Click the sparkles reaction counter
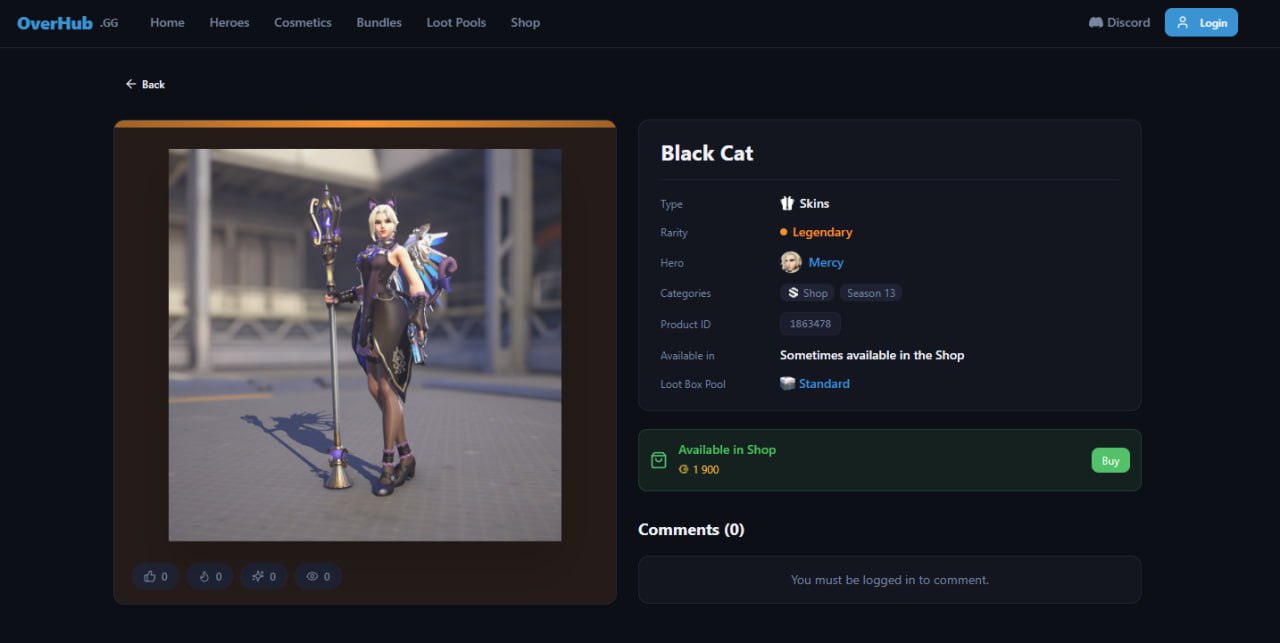The image size is (1280, 643). tap(264, 576)
